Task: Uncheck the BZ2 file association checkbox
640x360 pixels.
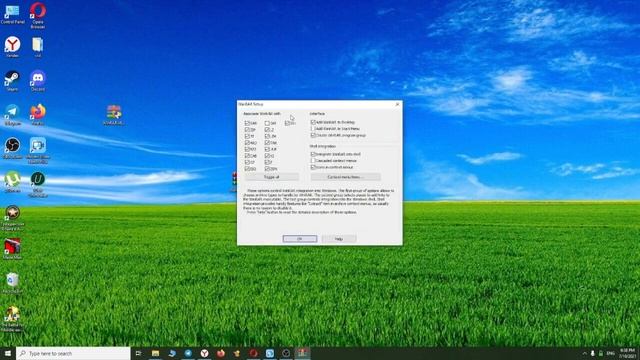Action: coord(247,149)
